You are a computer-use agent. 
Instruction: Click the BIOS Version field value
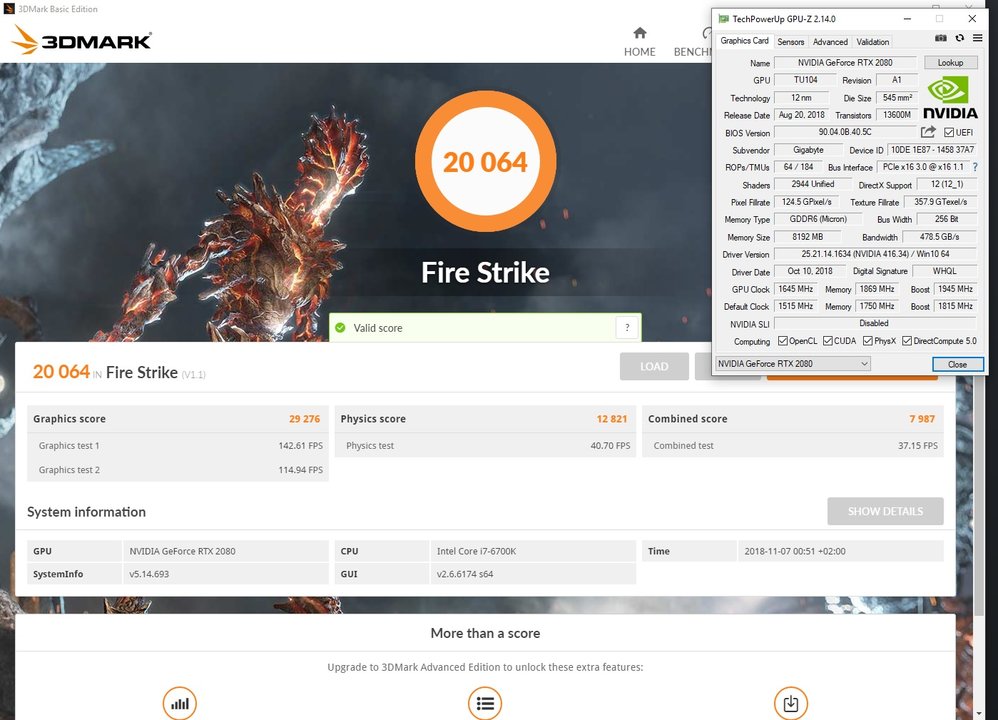click(x=845, y=132)
